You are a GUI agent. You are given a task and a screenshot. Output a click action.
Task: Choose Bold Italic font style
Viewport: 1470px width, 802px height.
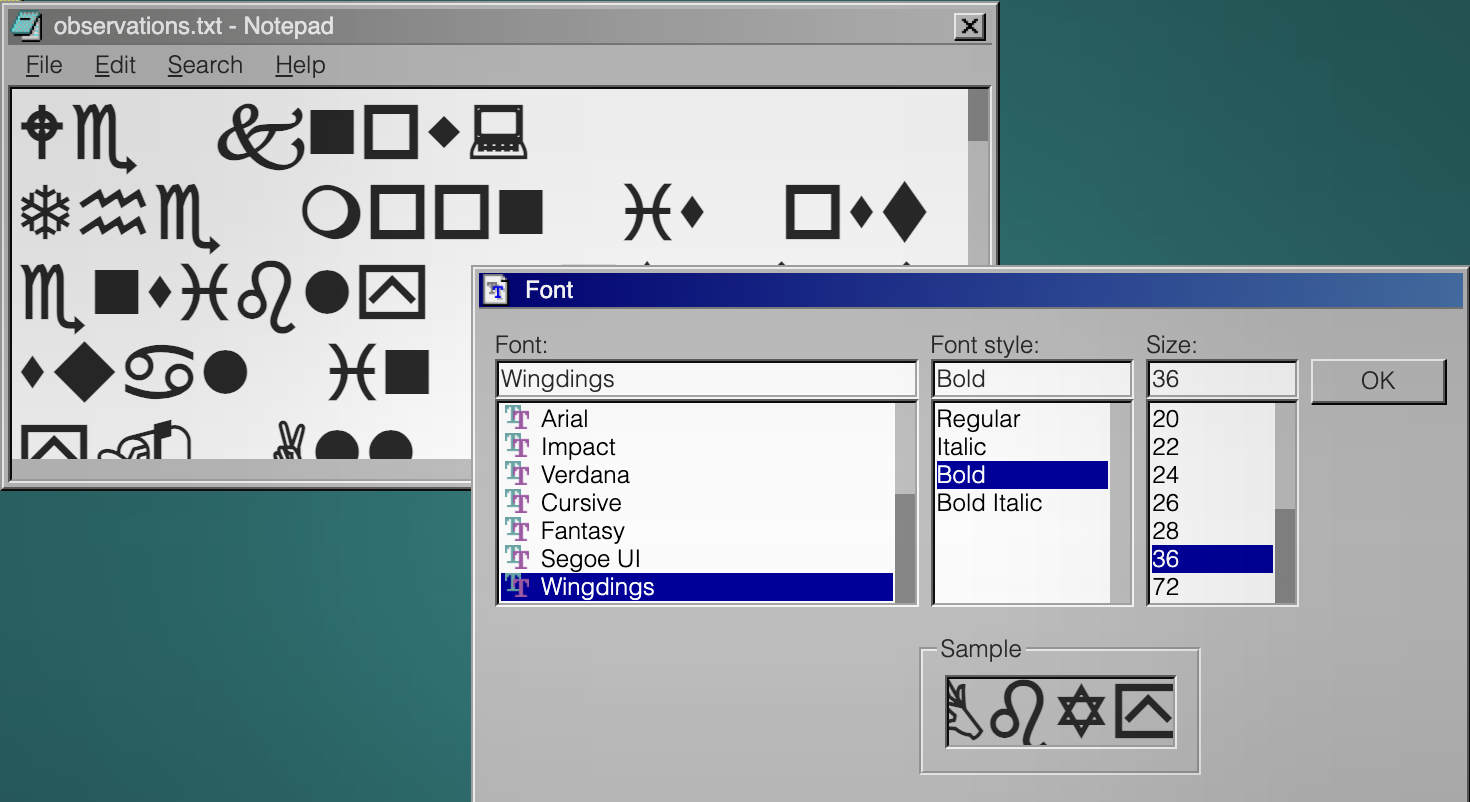coord(1022,502)
